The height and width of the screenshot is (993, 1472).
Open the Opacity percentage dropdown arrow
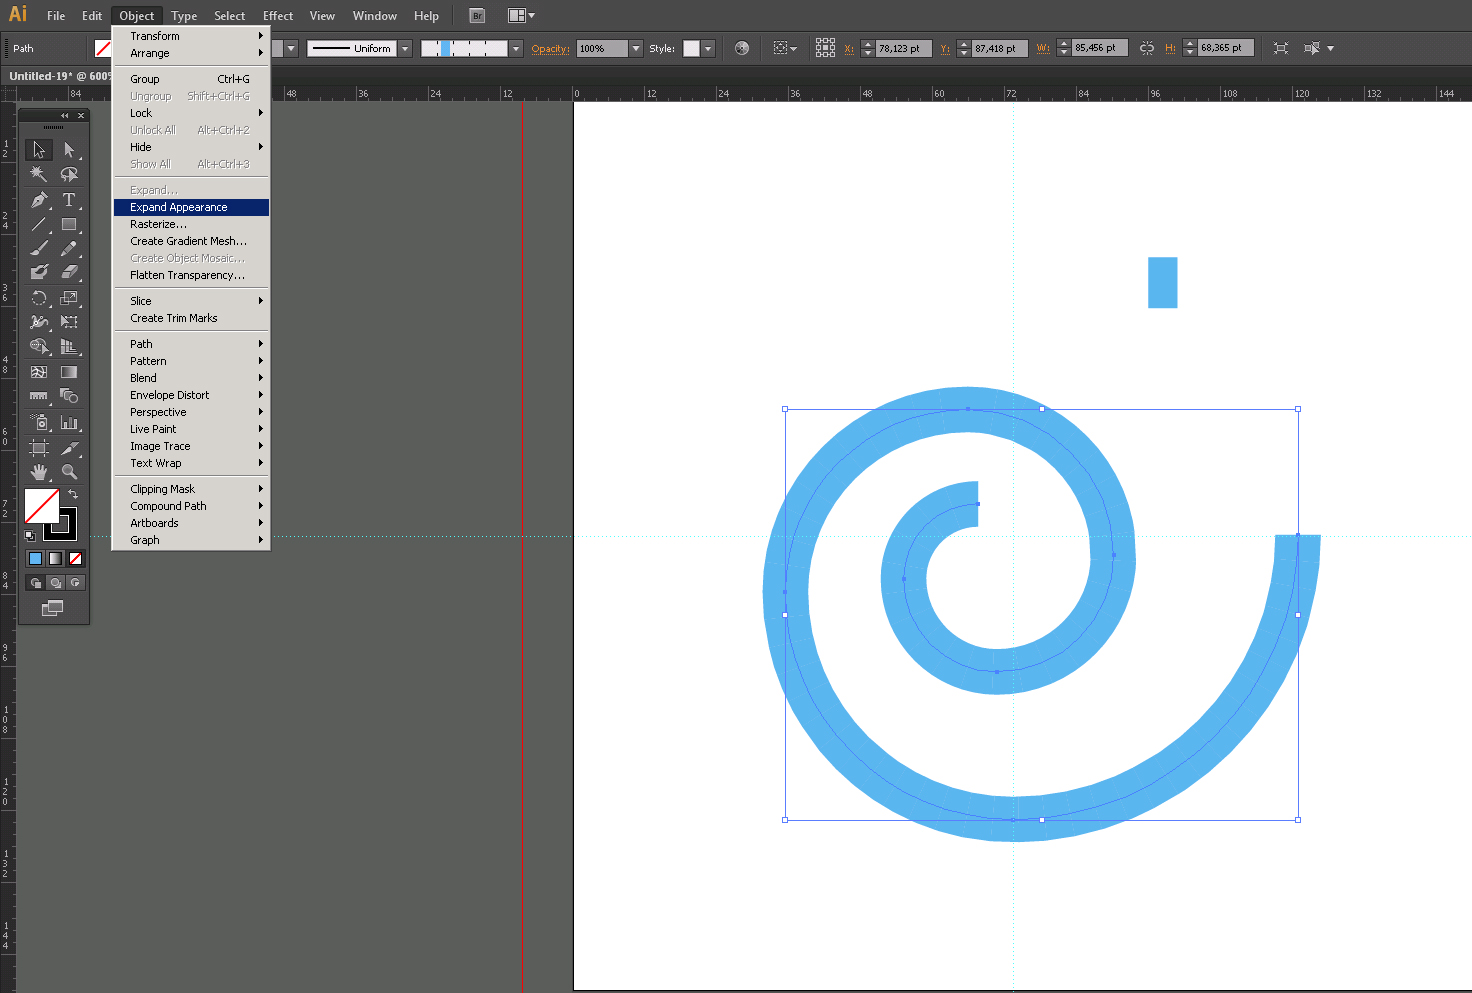point(635,48)
